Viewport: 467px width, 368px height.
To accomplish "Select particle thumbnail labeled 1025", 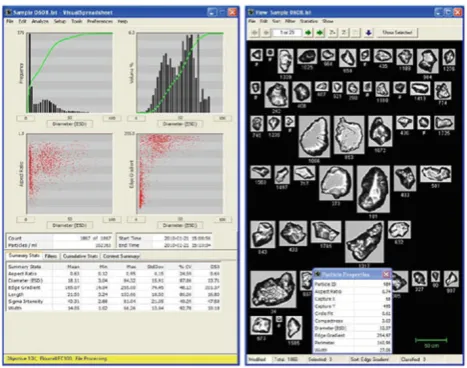I will [x=307, y=56].
